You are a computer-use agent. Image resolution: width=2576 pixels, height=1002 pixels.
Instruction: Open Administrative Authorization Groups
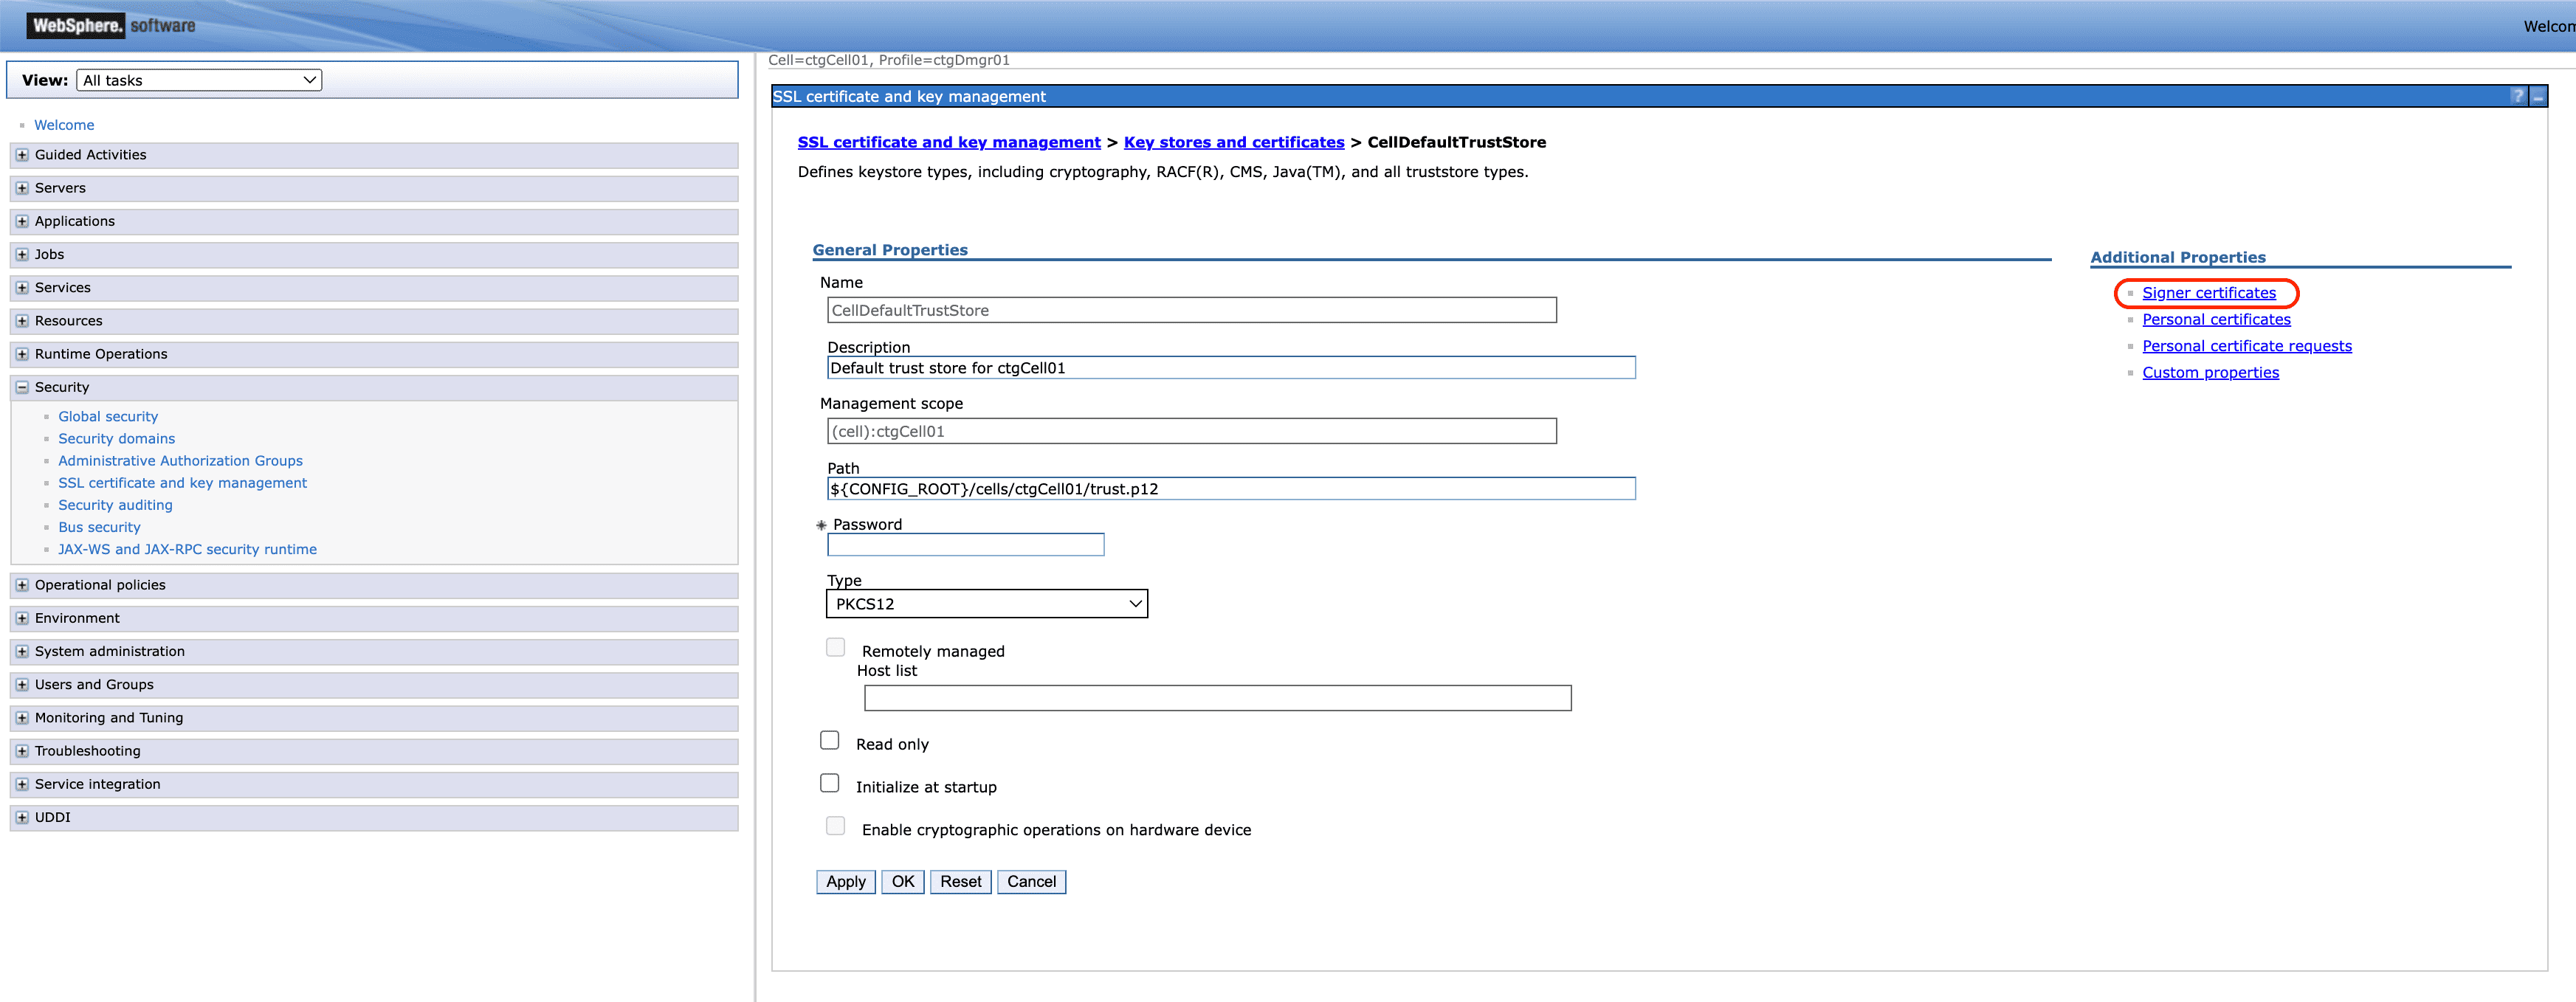coord(180,461)
